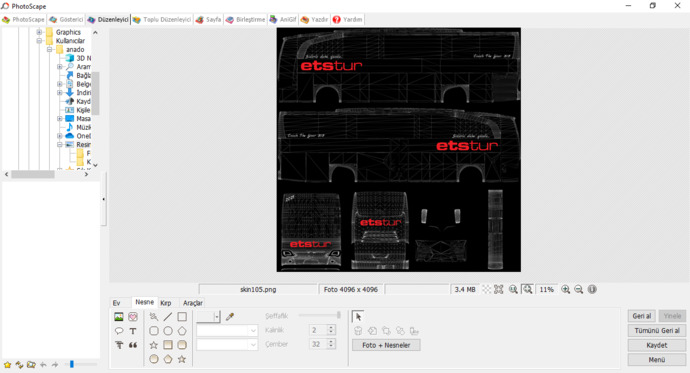Select the arrow pointer object tool

click(x=358, y=317)
